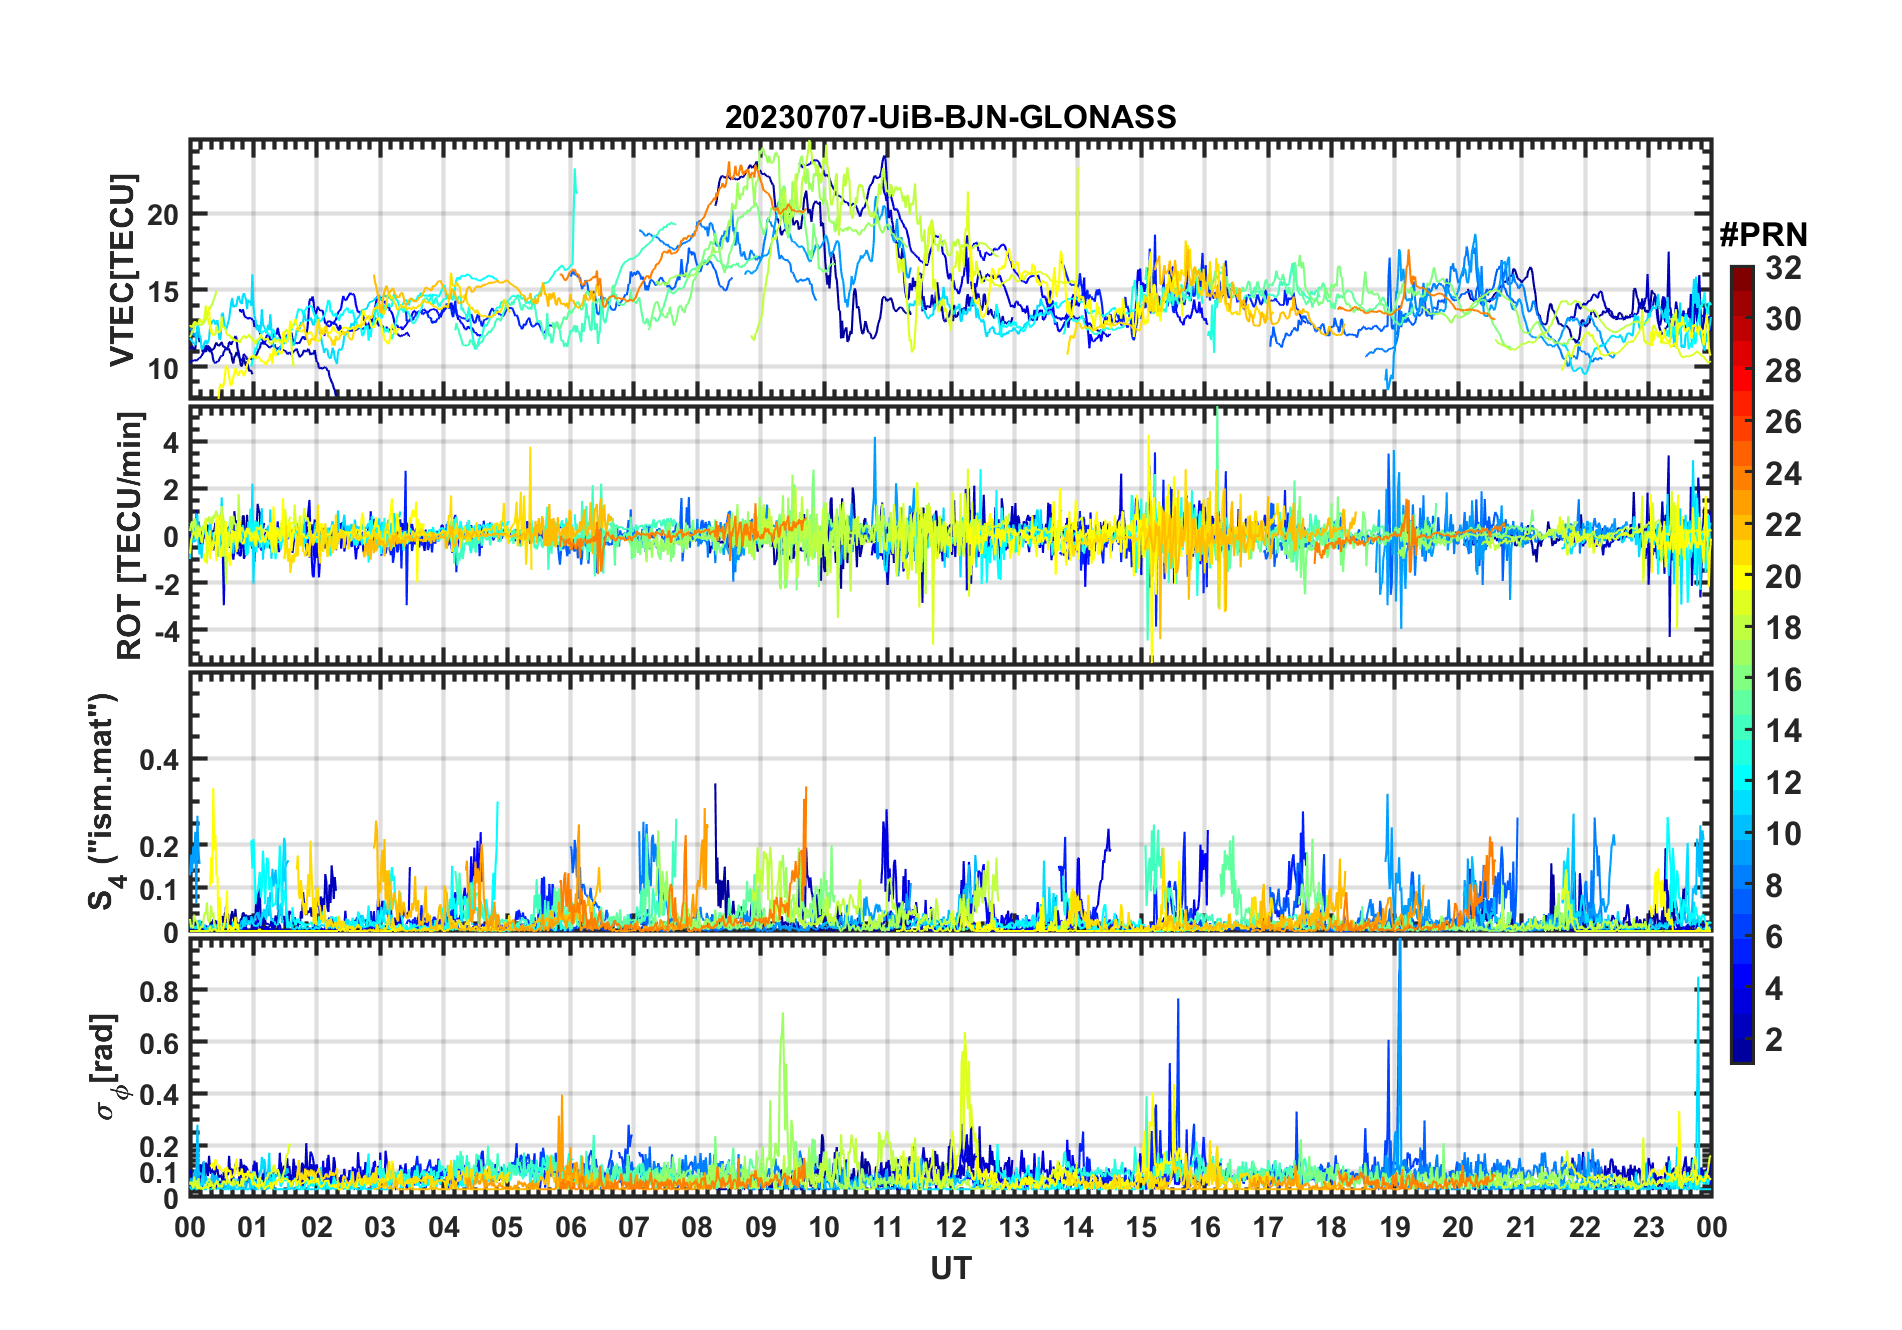
Task: Click the colorbar at the dark red PRN 32 end
Action: point(1741,273)
